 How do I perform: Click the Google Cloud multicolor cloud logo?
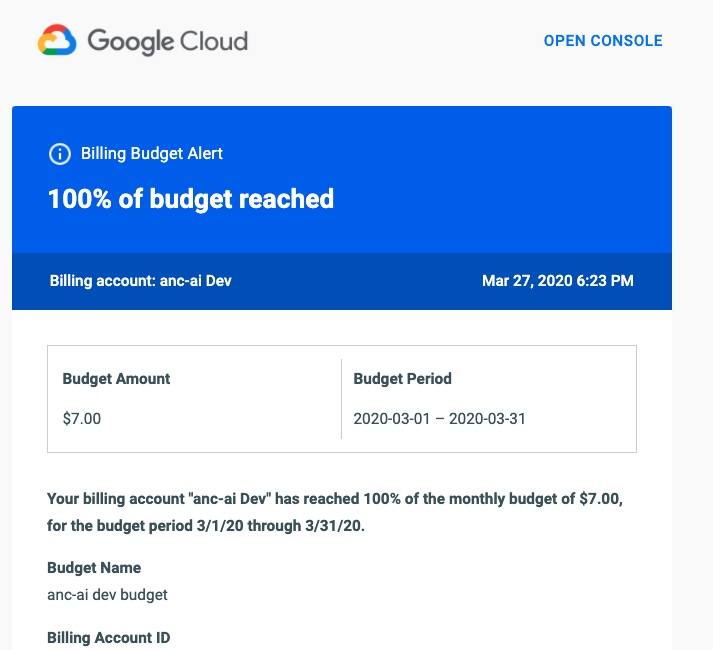(x=57, y=42)
